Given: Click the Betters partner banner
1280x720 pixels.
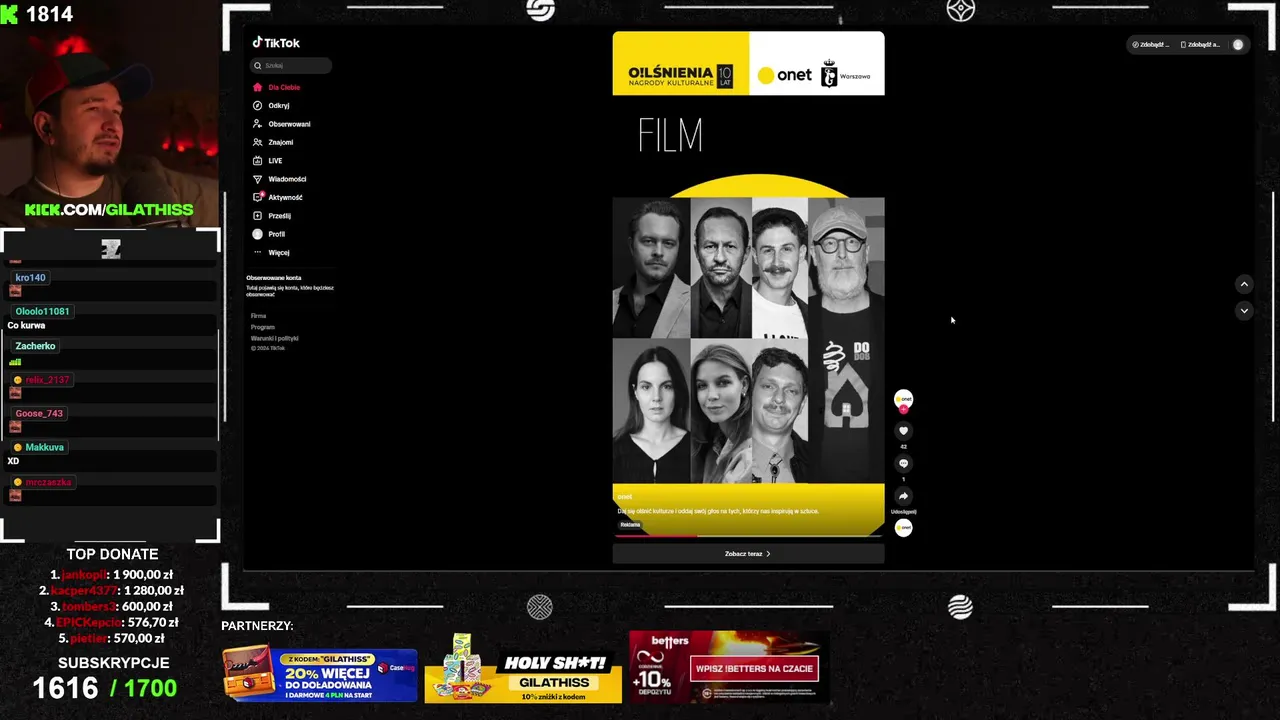Looking at the screenshot, I should tap(728, 666).
